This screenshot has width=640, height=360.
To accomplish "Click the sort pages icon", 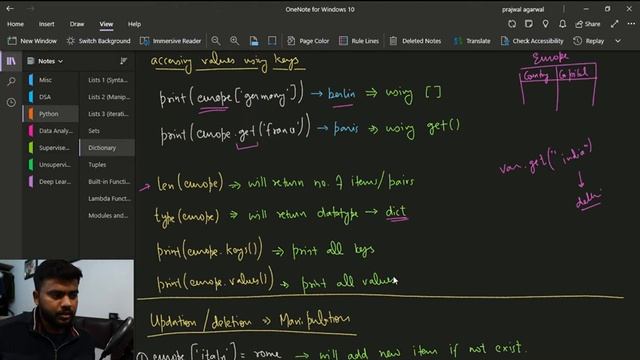I will (123, 61).
